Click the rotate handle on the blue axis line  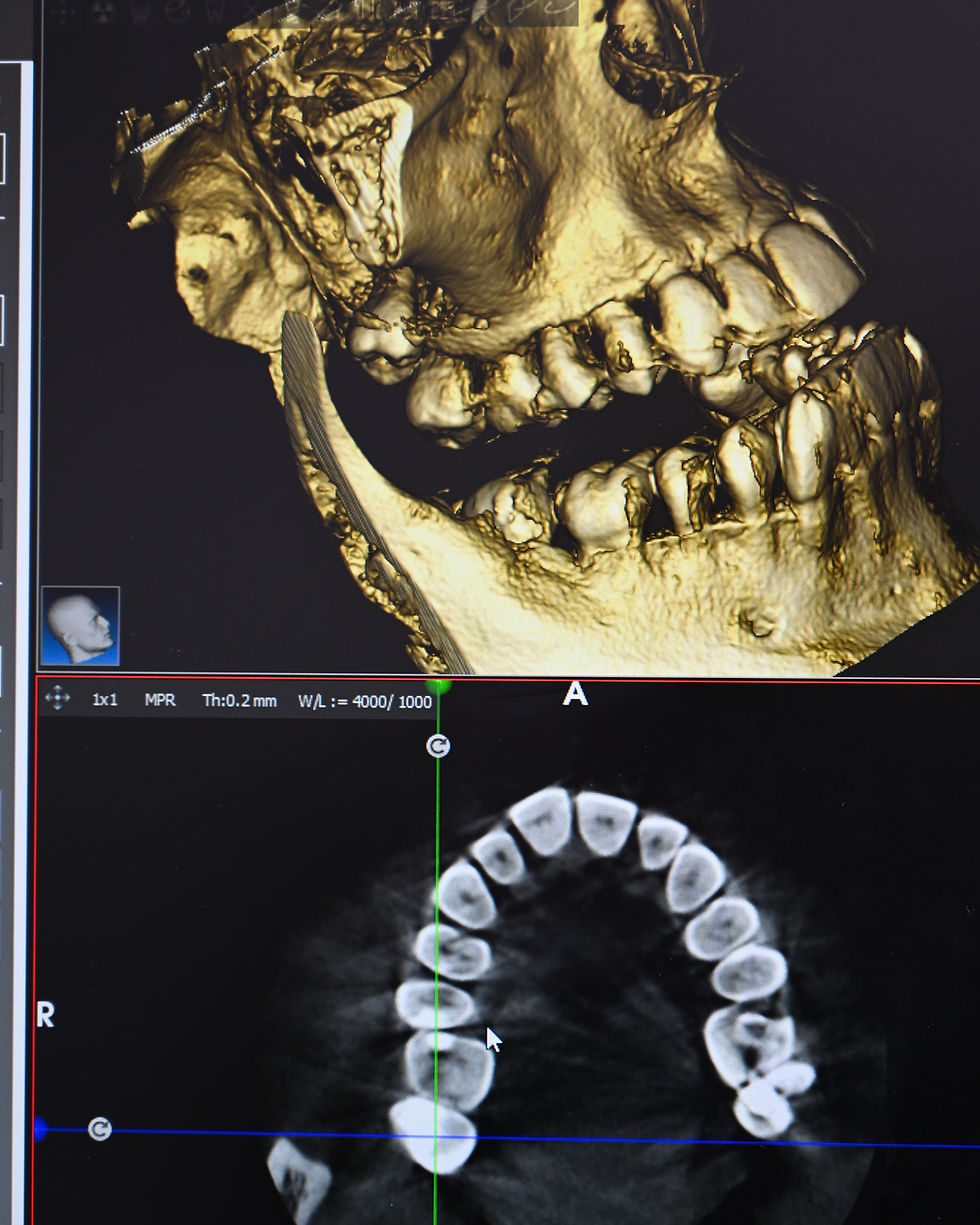(x=99, y=1129)
